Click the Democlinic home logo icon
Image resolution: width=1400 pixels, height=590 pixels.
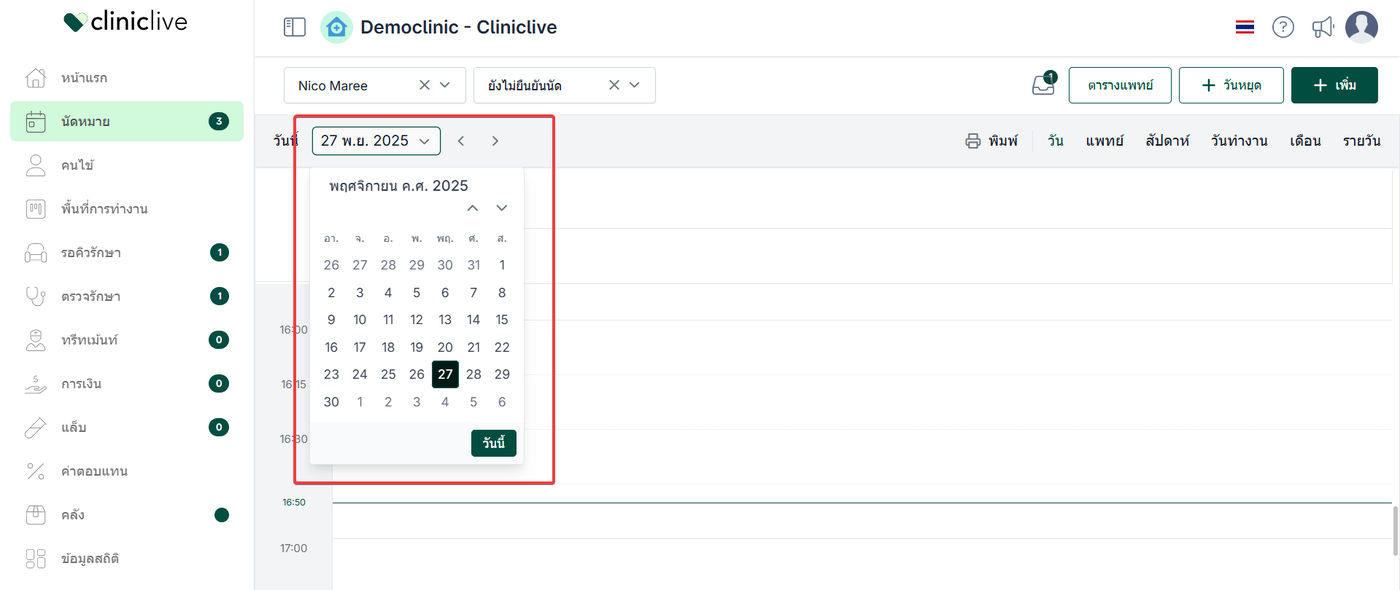336,27
